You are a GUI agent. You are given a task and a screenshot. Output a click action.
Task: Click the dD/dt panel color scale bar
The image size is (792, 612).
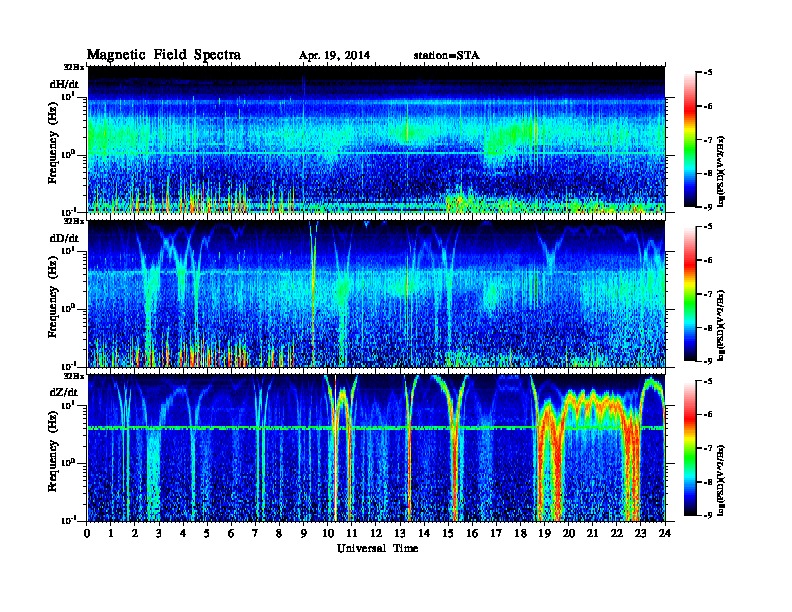(690, 293)
